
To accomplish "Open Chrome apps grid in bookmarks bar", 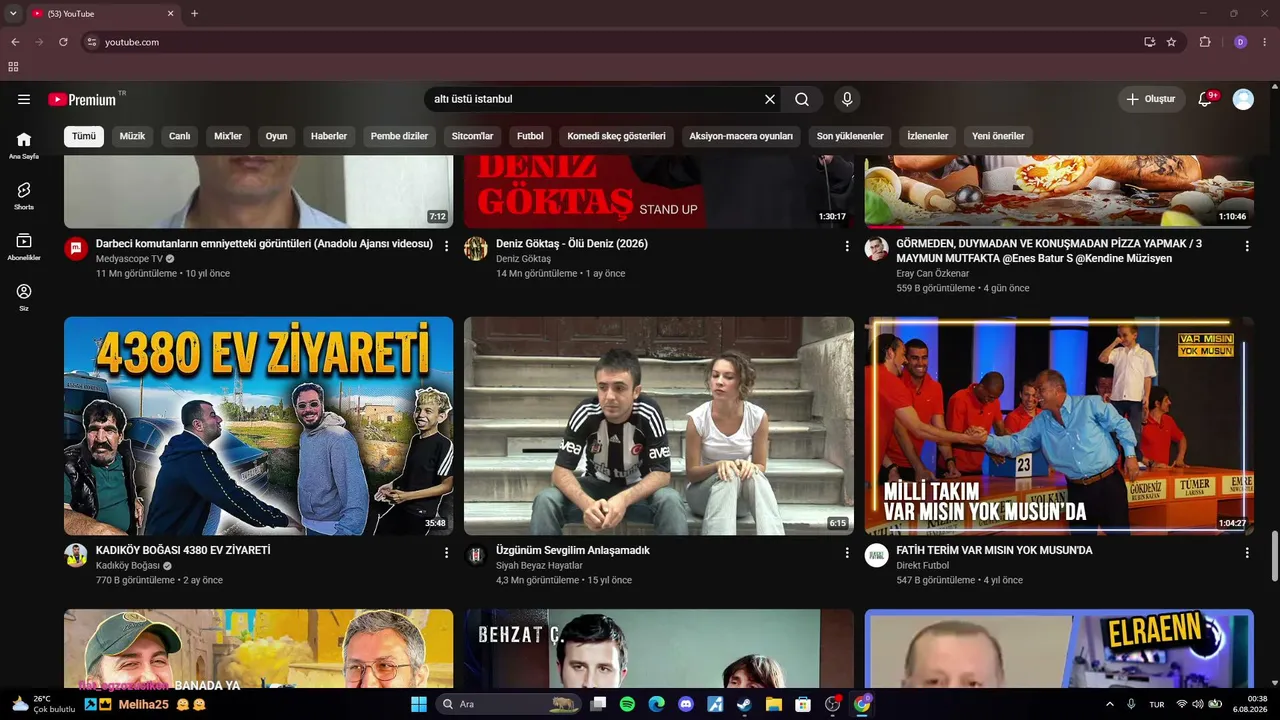I will [x=13, y=67].
